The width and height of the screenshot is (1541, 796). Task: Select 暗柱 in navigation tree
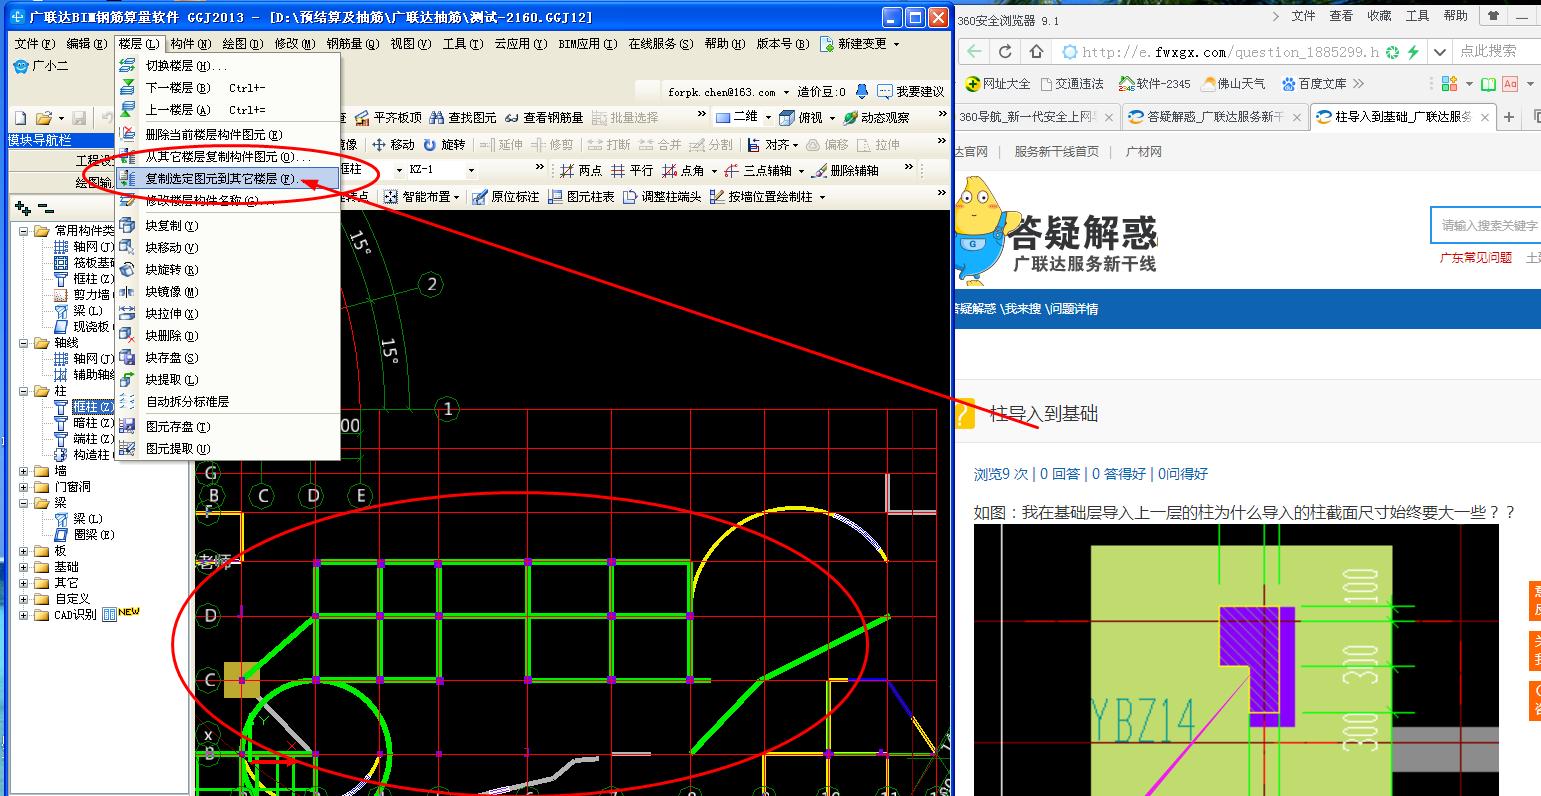tap(92, 423)
